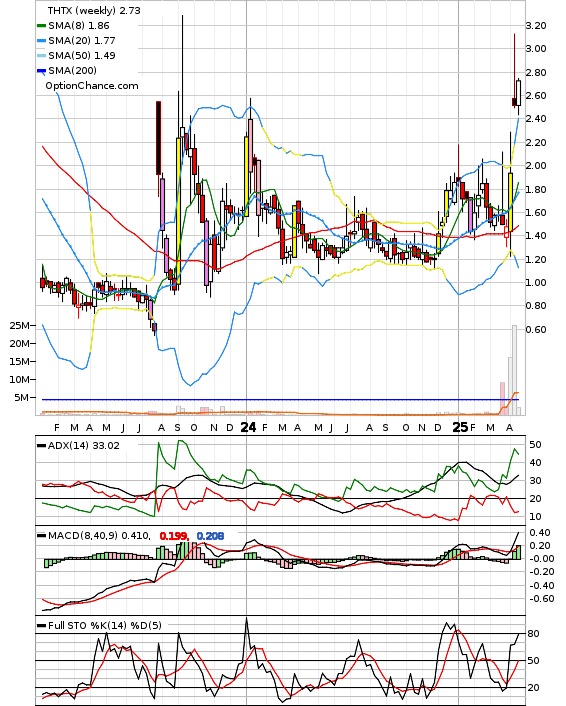Viewport: 566px width, 706px height.
Task: Select the bold 24 year marker
Action: (248, 427)
